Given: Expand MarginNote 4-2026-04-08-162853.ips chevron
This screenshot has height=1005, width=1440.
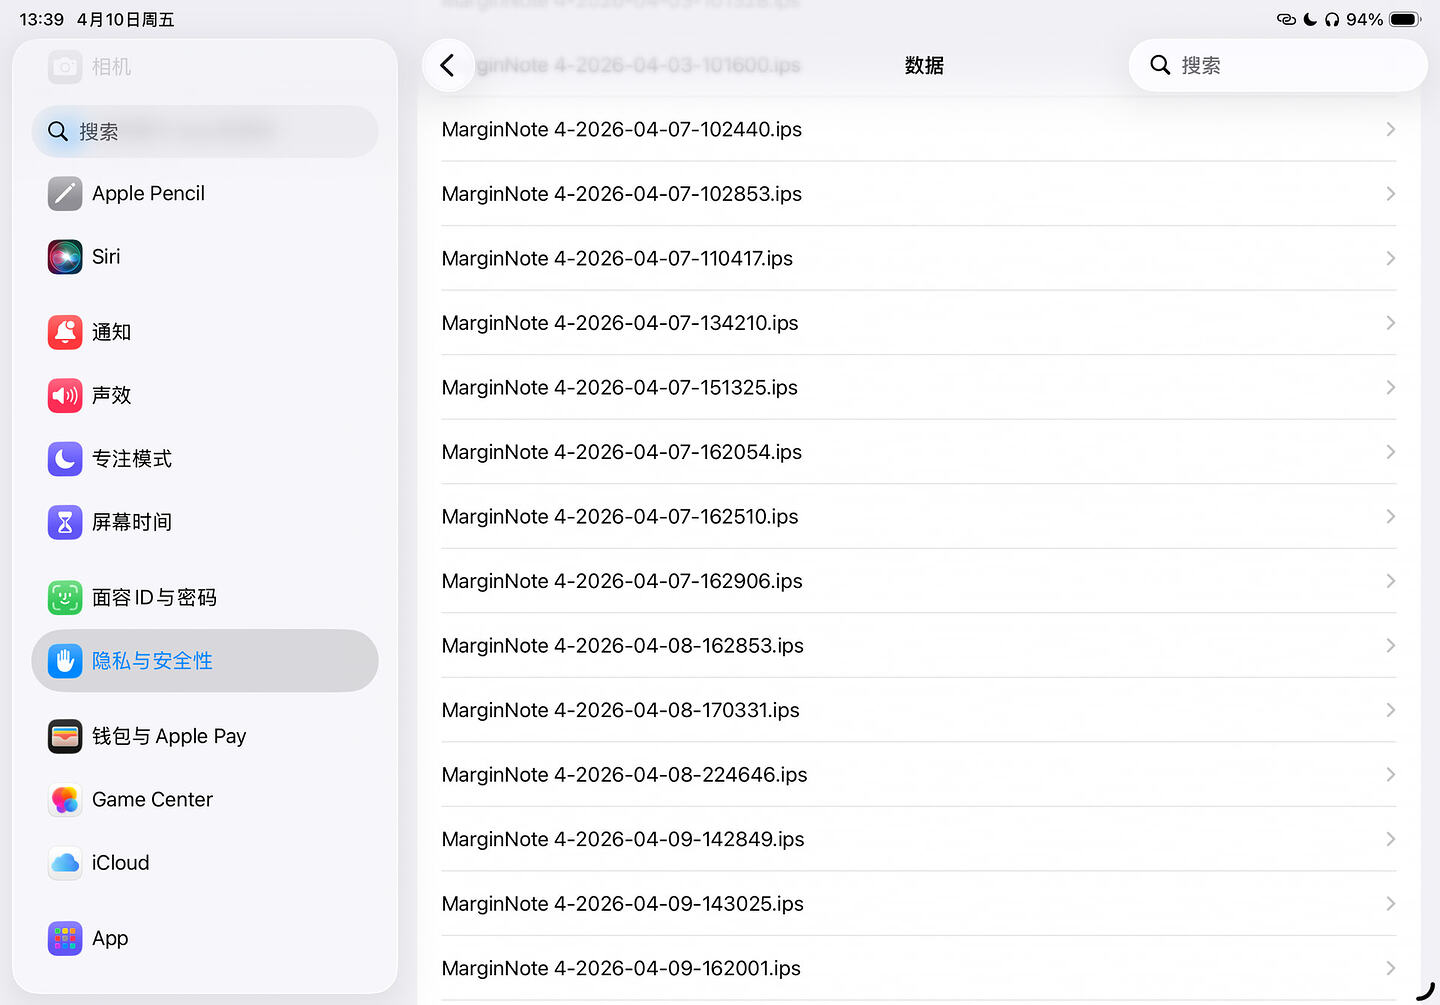Looking at the screenshot, I should [1390, 645].
